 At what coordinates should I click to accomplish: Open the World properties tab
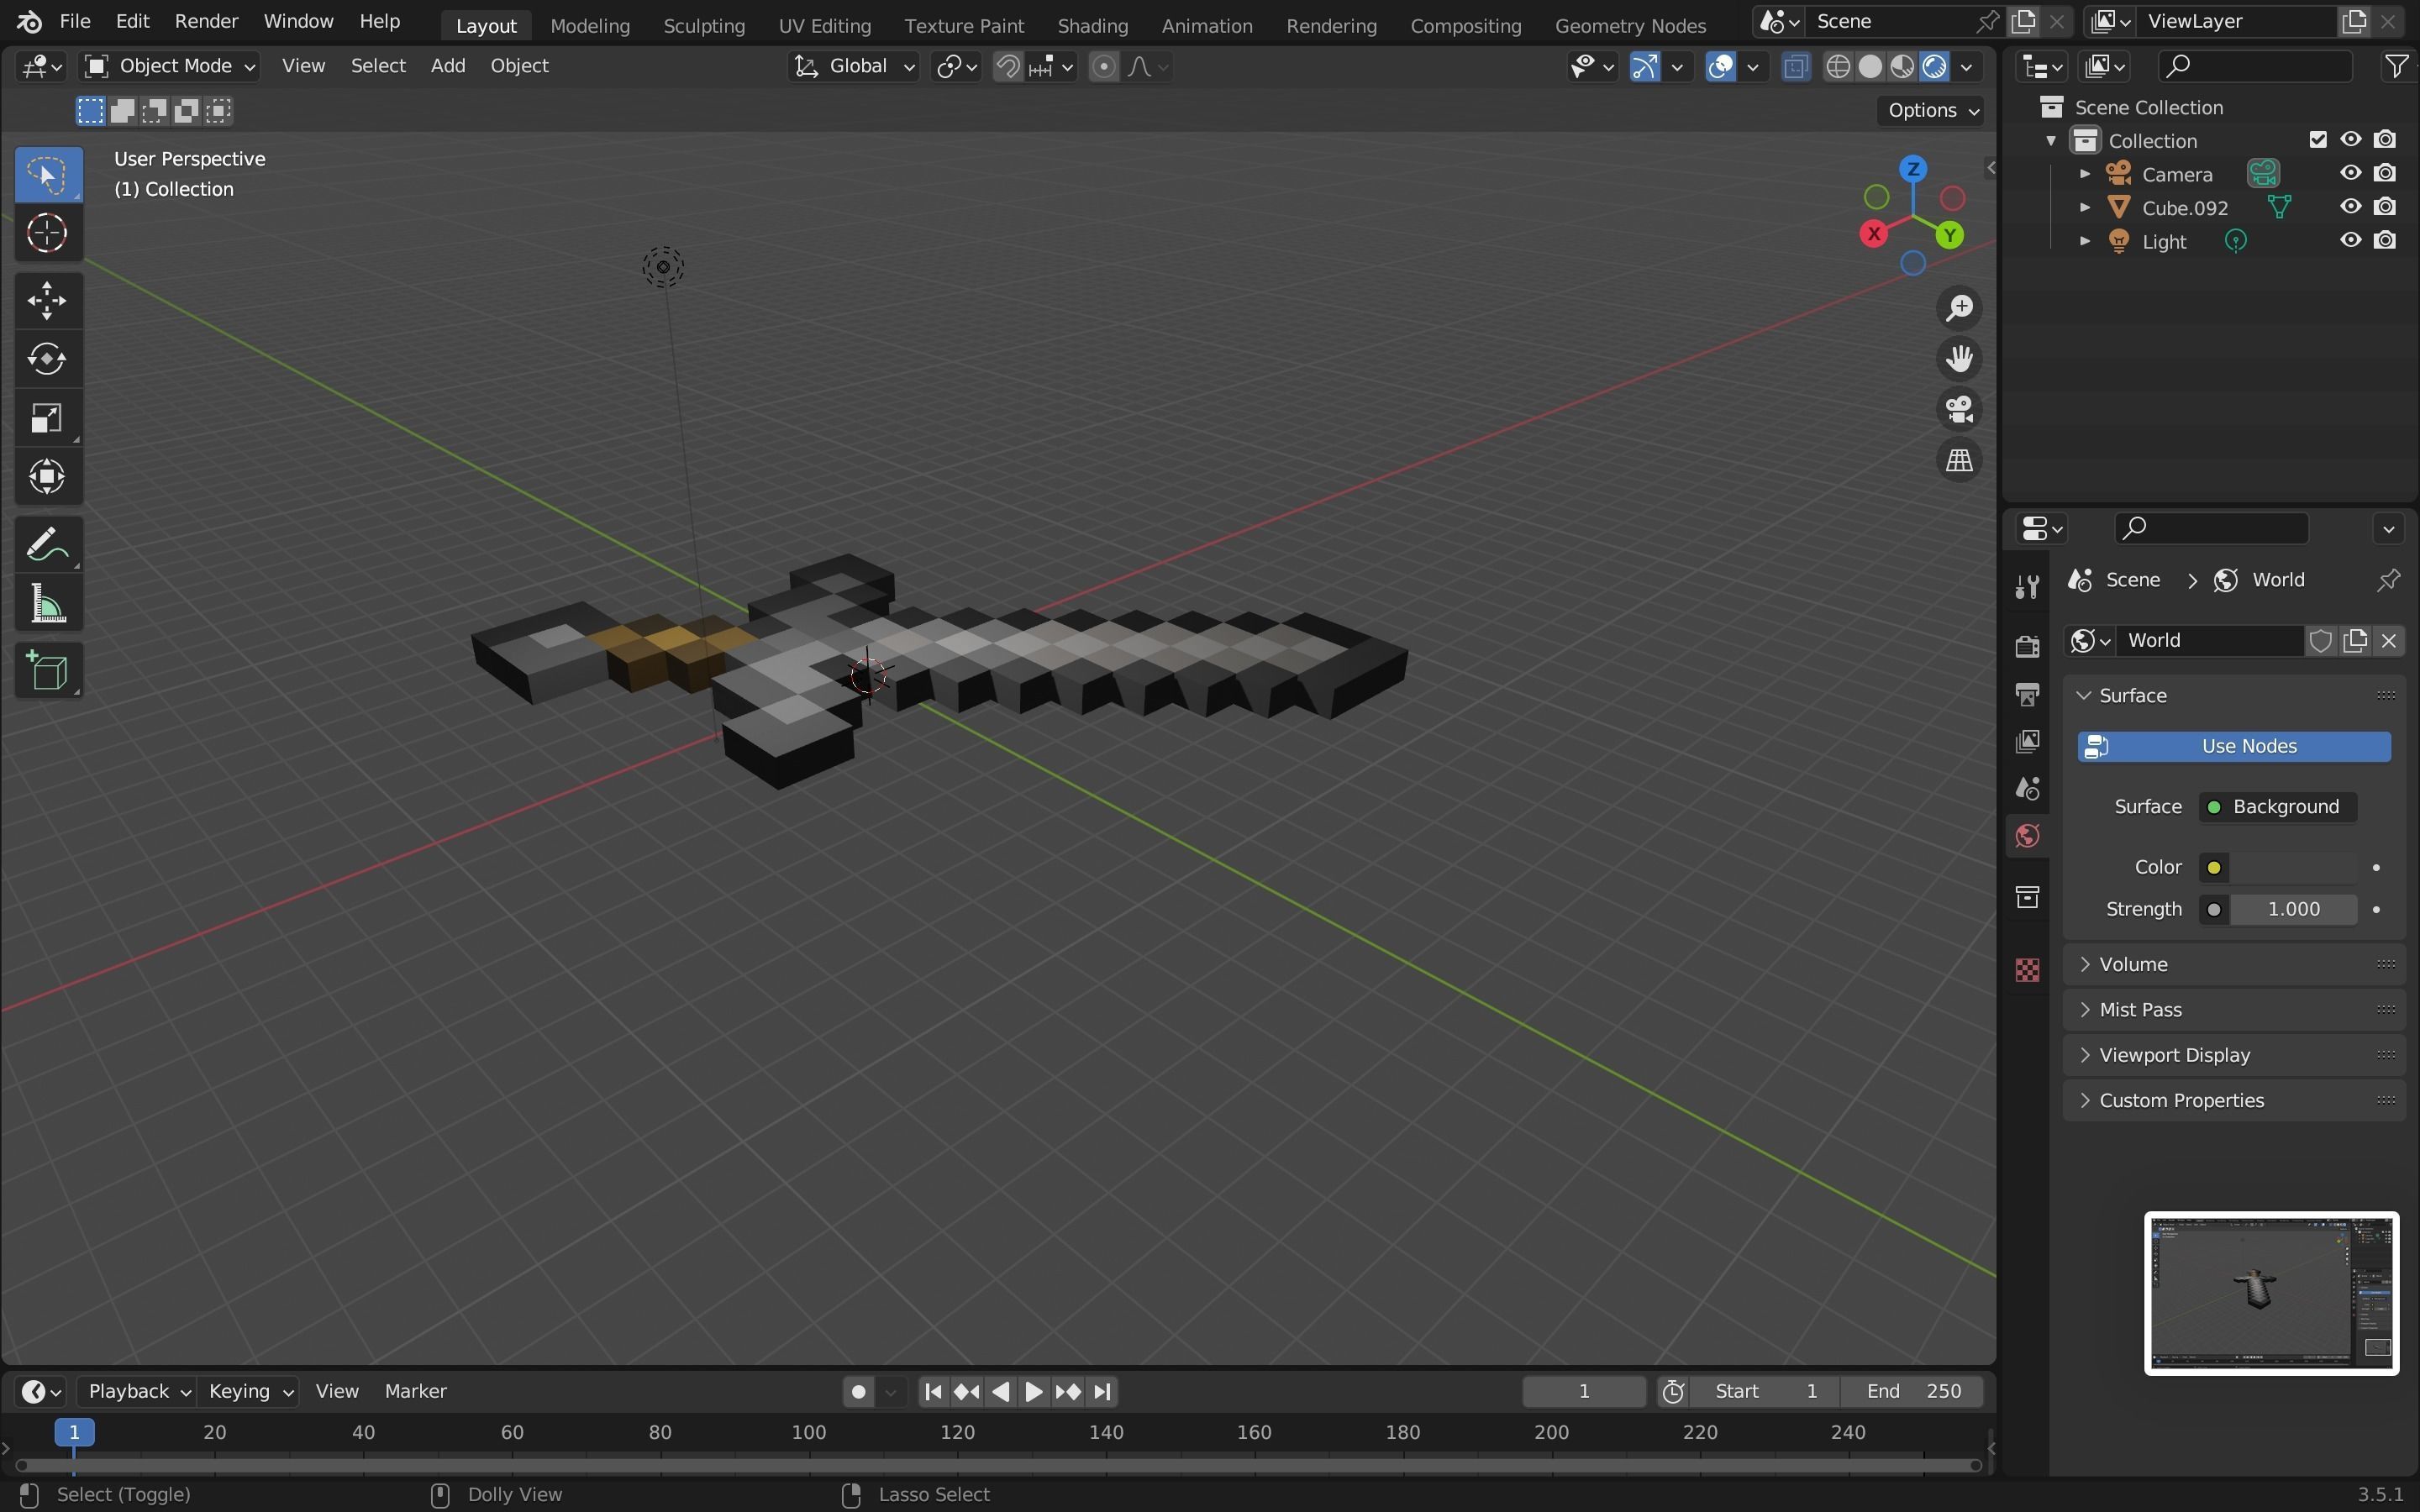coord(2027,836)
